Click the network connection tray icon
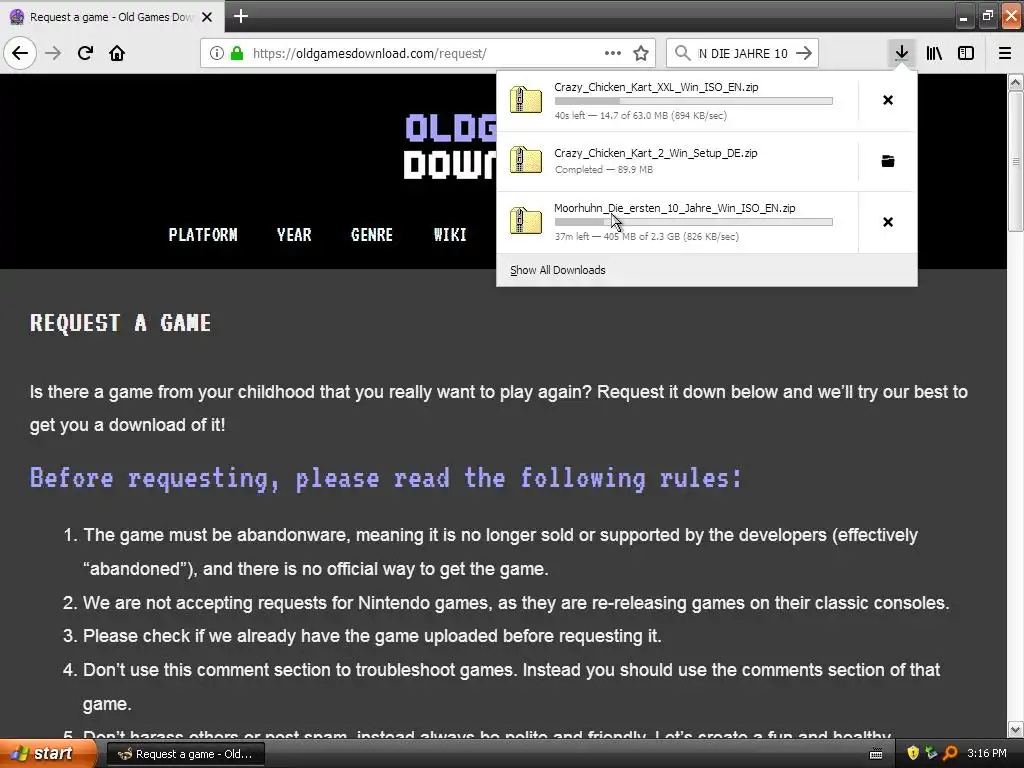The image size is (1024, 768). pos(931,754)
